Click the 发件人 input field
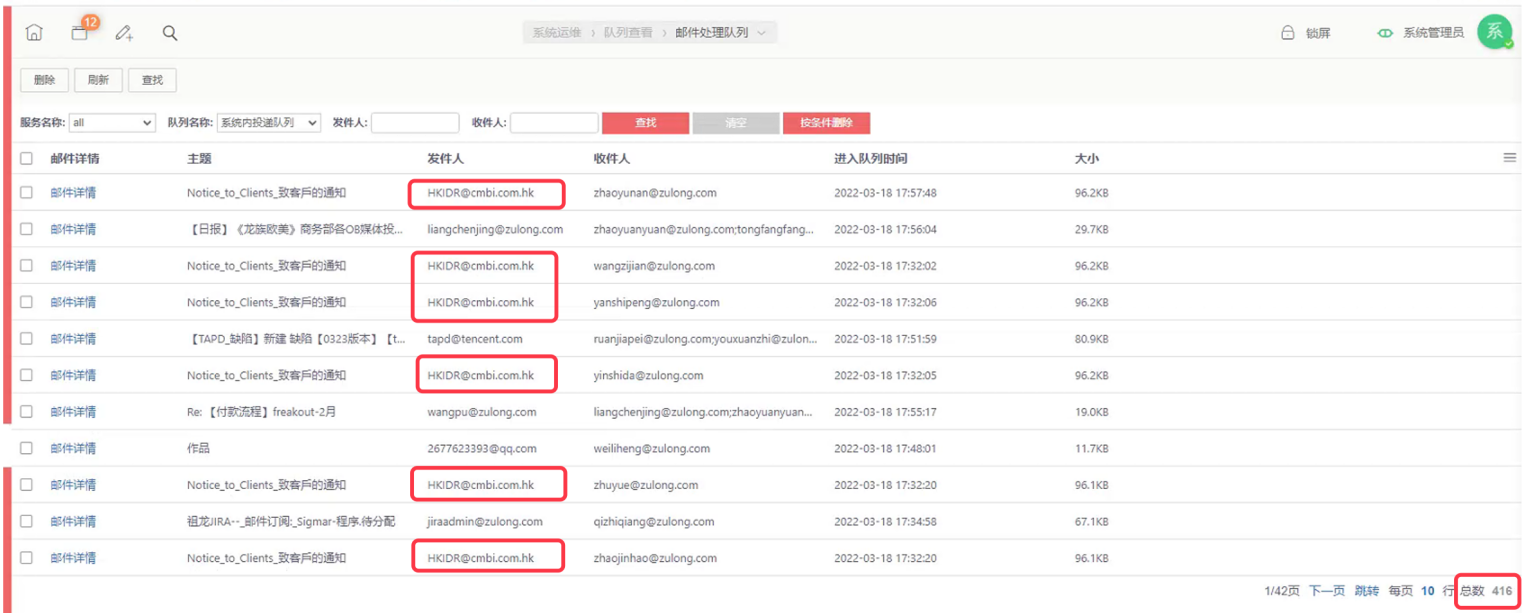Image resolution: width=1526 pixels, height=613 pixels. 414,123
